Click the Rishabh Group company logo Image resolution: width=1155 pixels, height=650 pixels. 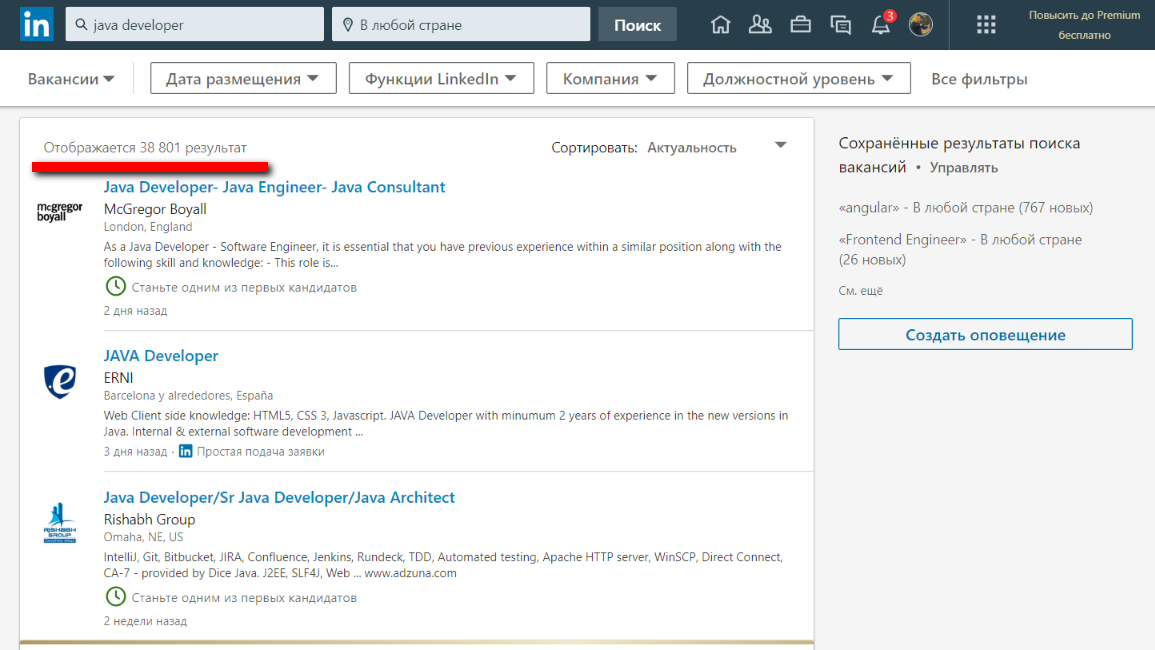(x=60, y=523)
